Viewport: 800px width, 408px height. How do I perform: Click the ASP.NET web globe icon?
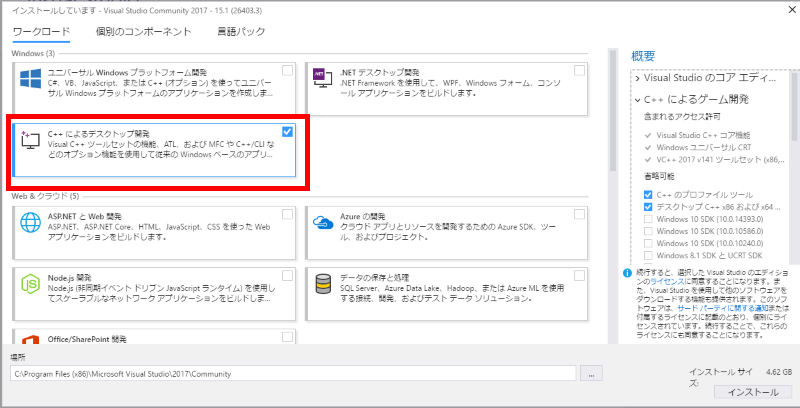pos(30,223)
